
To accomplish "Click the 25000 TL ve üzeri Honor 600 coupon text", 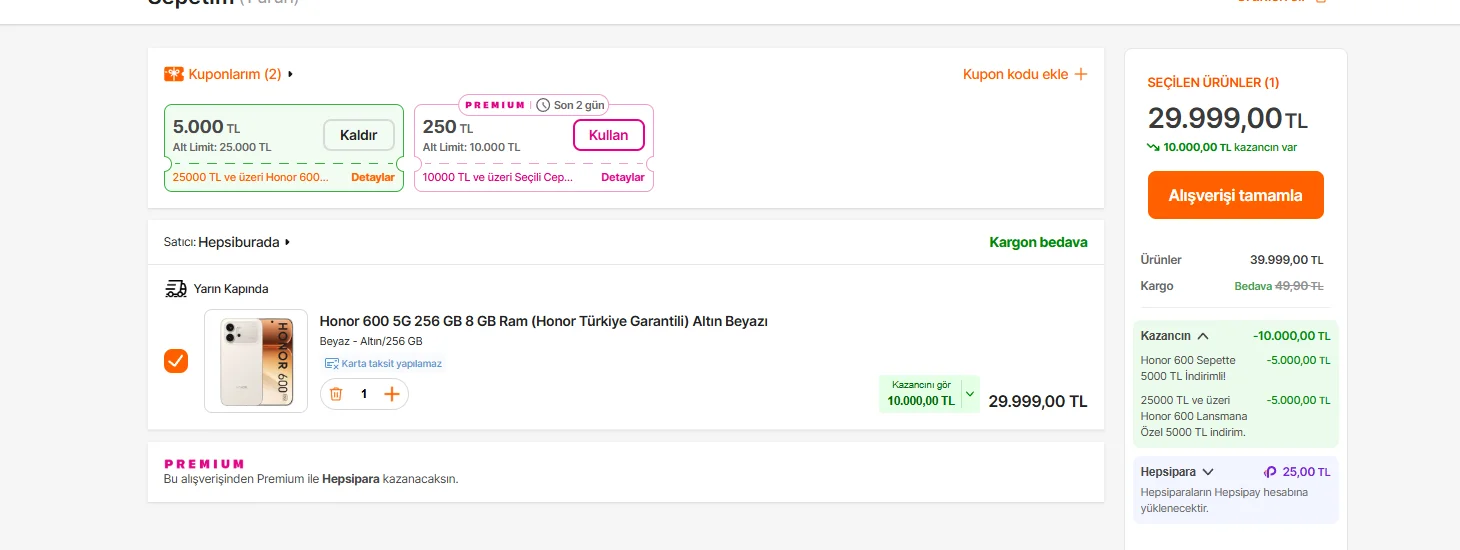I will (250, 177).
